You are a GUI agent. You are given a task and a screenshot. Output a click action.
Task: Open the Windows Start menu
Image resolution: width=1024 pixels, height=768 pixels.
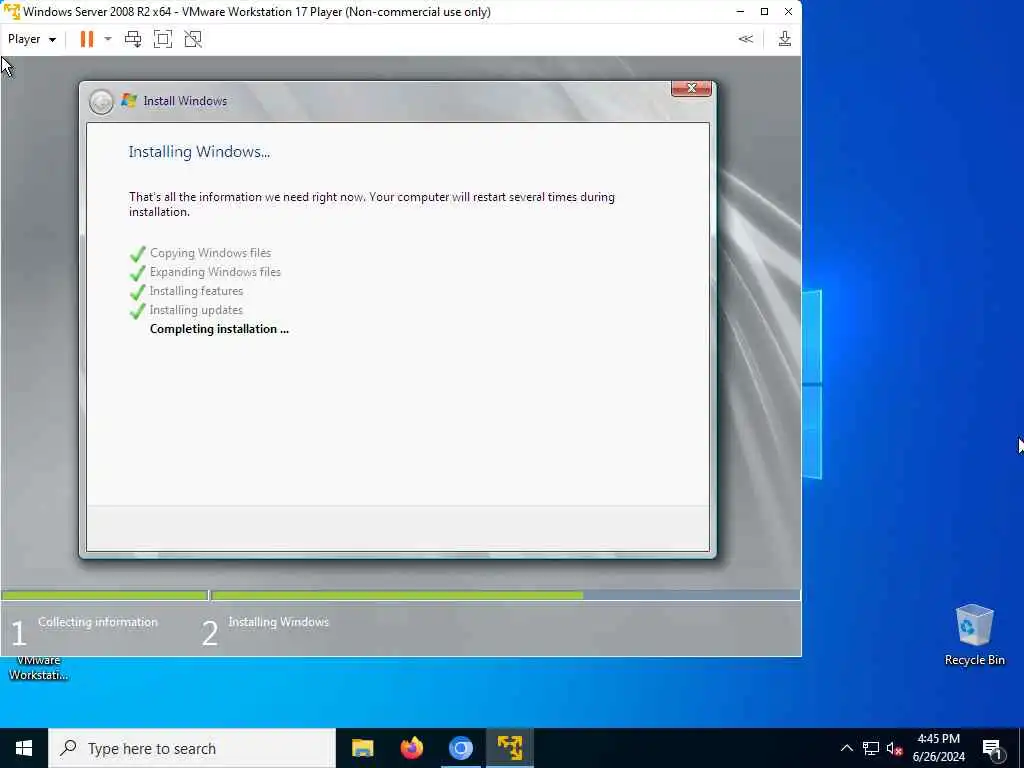coord(24,748)
